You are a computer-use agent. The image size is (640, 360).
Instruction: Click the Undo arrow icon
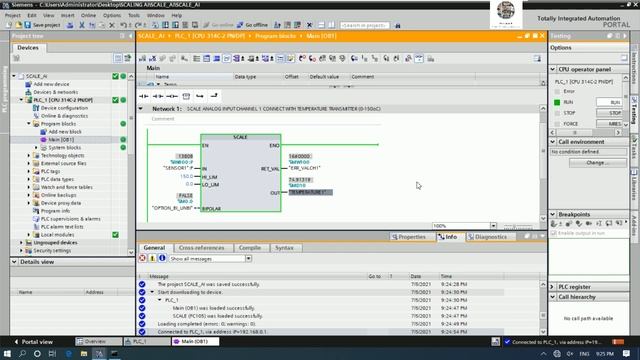click(123, 25)
